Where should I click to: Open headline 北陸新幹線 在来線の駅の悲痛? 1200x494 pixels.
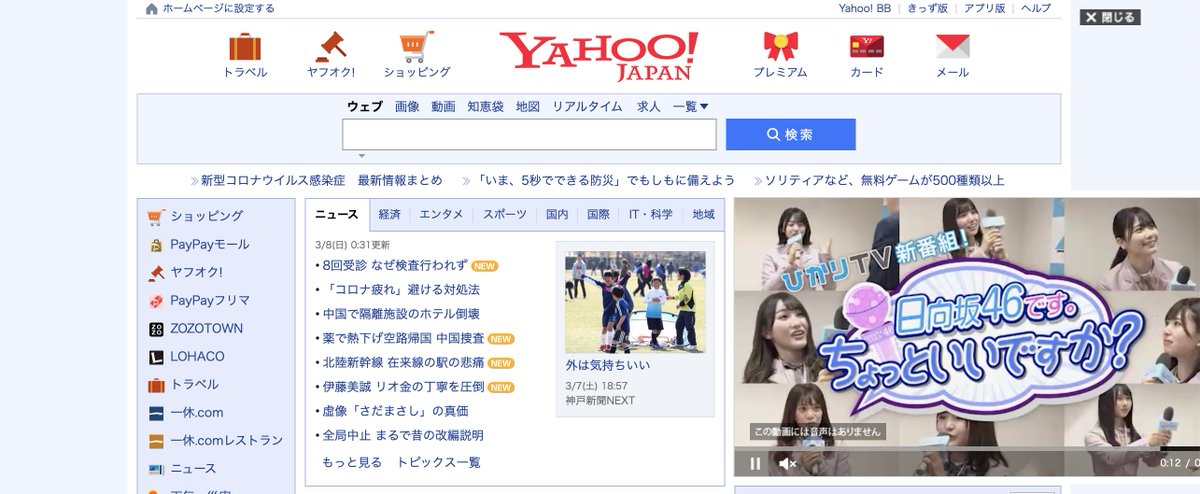[402, 362]
